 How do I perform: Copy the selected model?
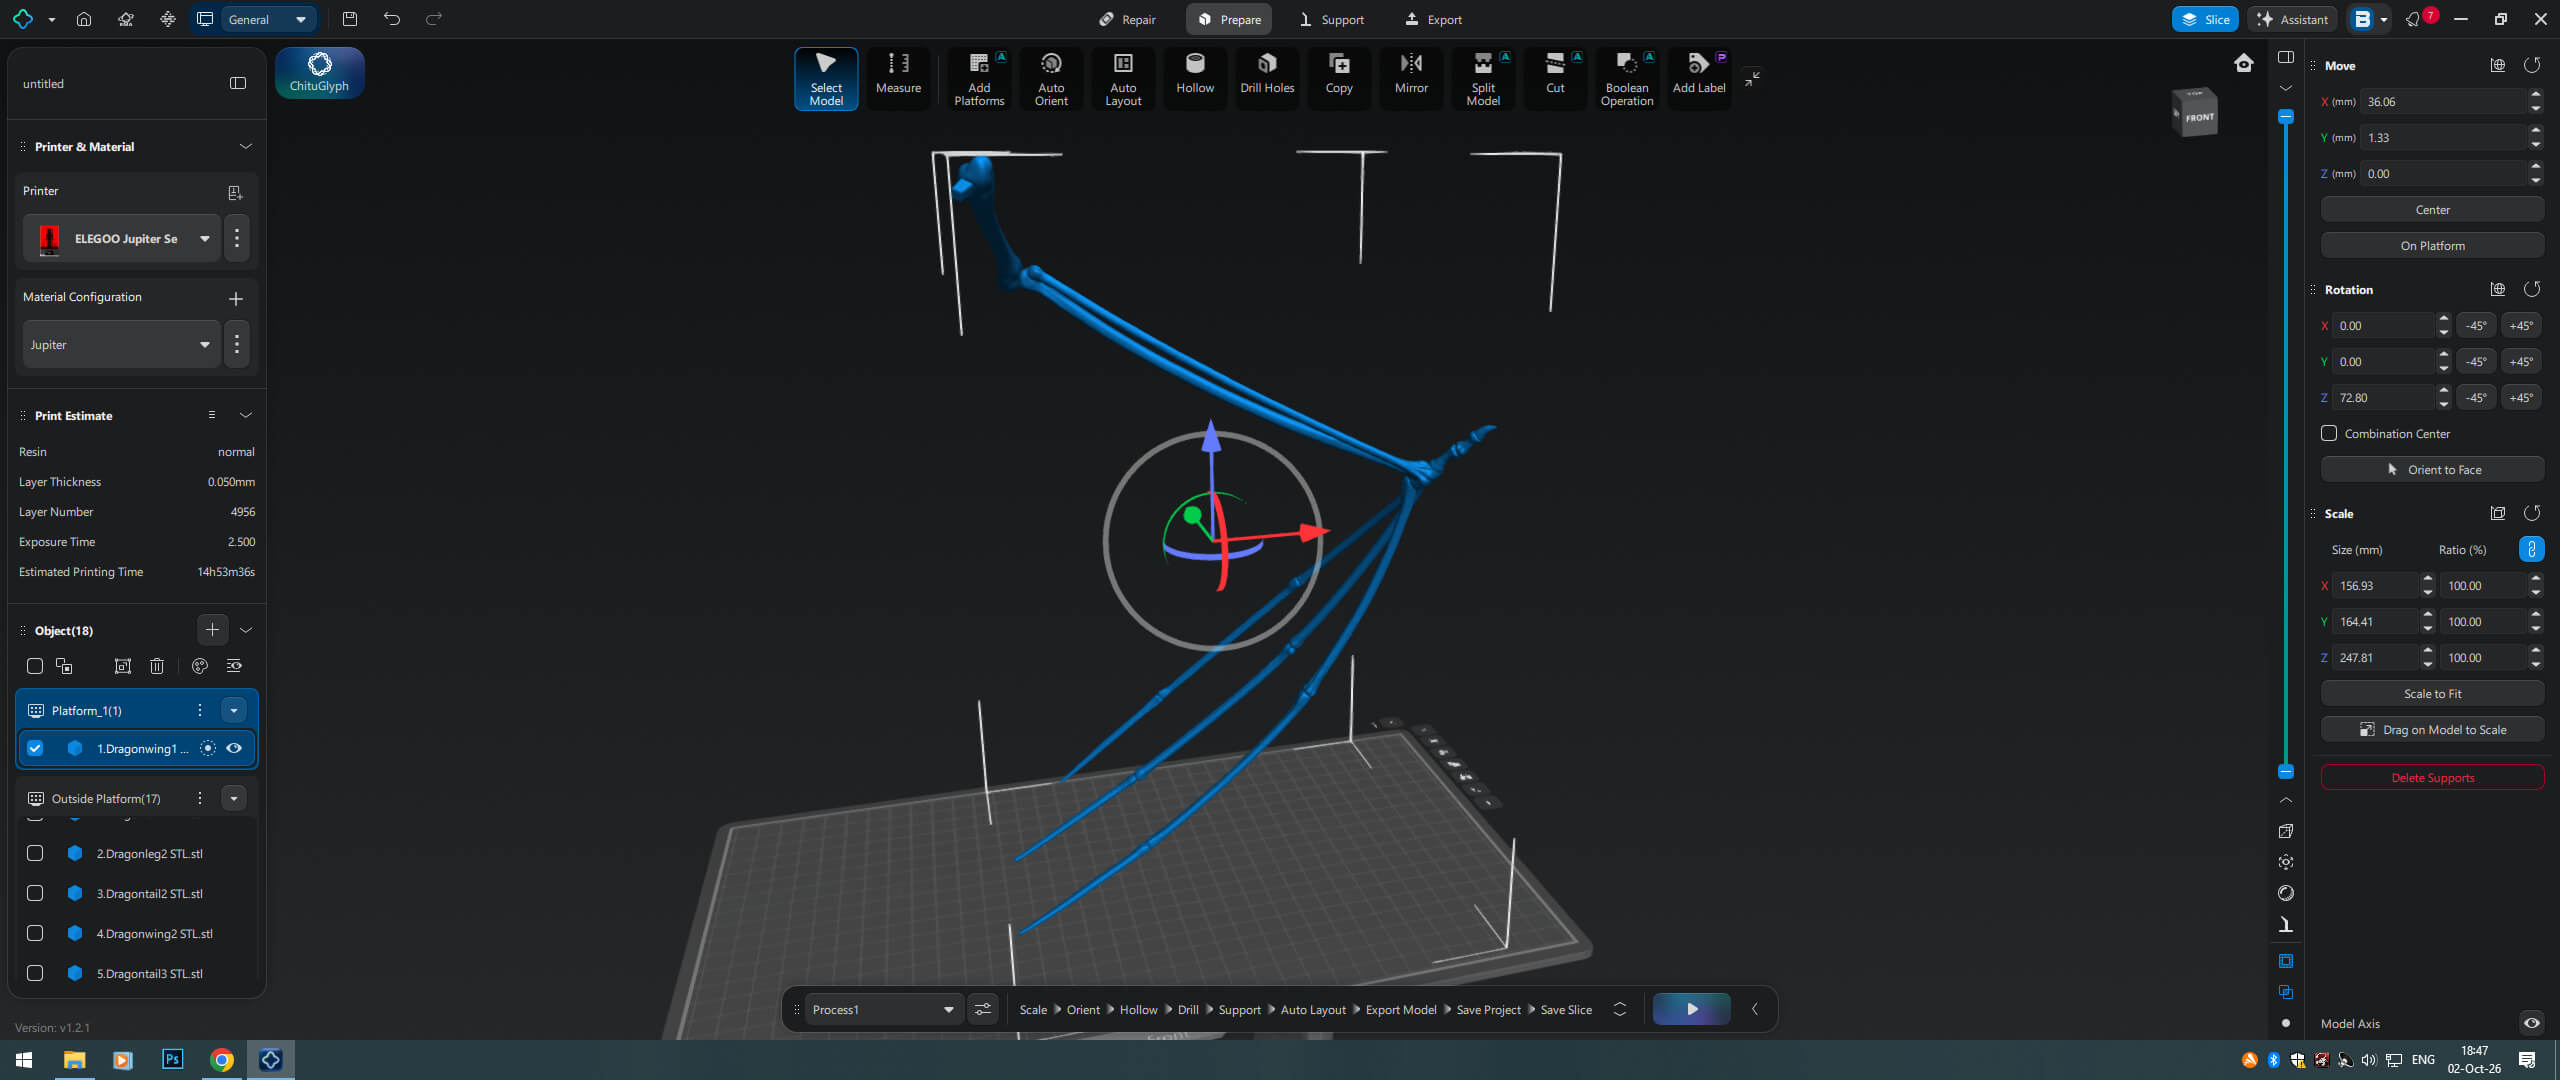tap(1338, 78)
